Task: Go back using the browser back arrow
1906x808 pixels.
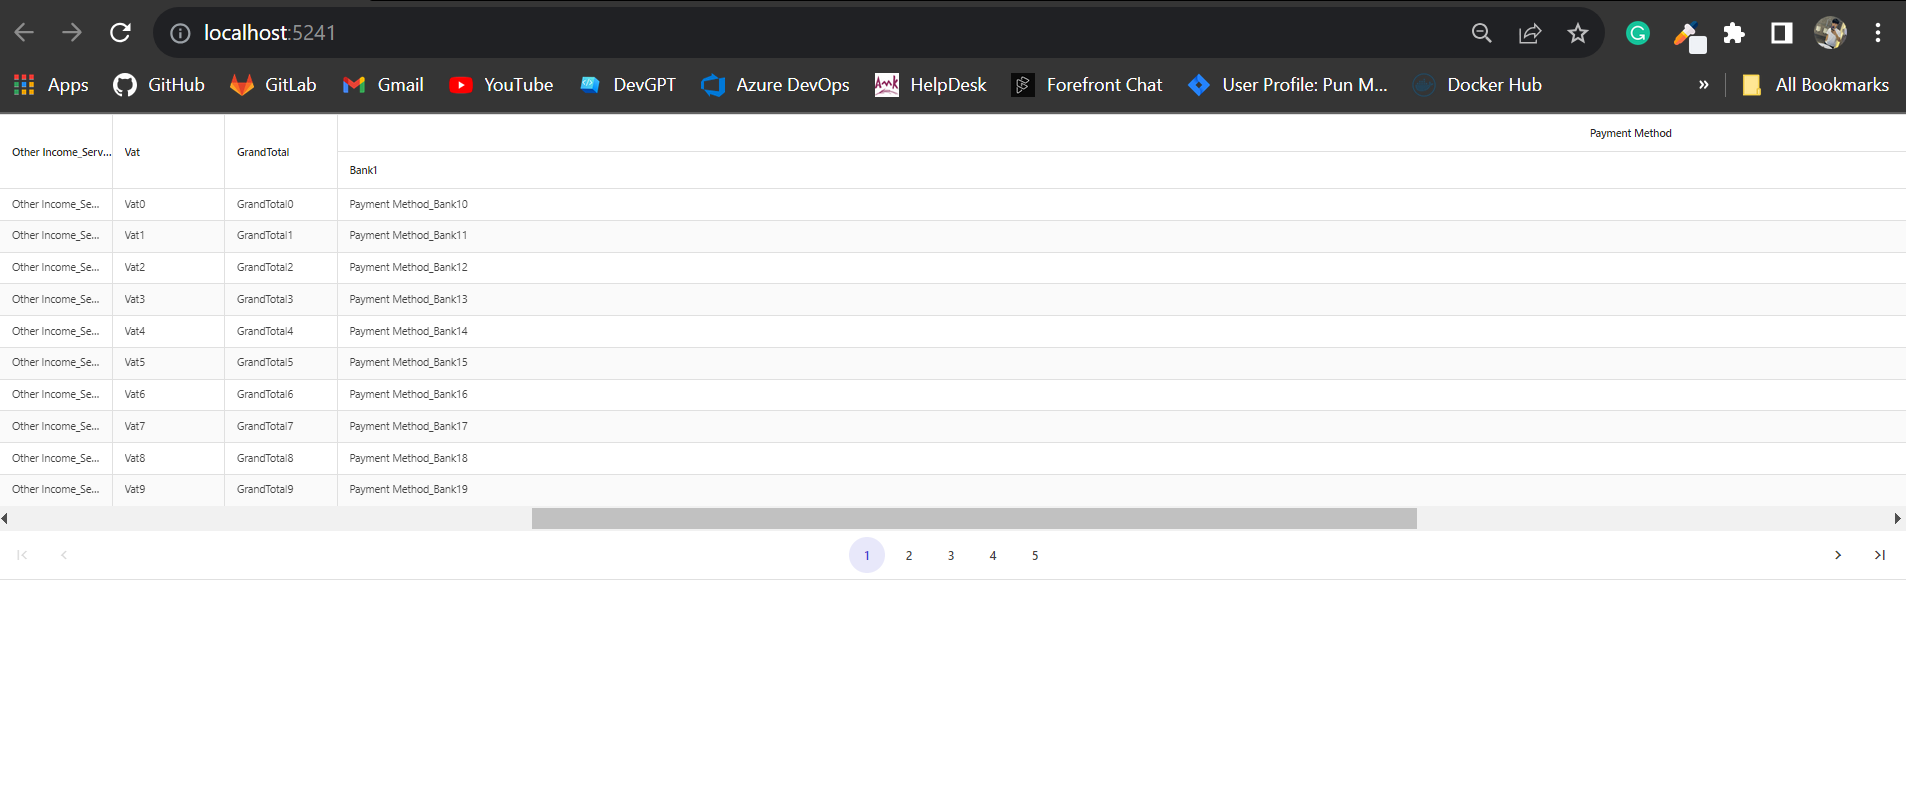Action: (24, 33)
